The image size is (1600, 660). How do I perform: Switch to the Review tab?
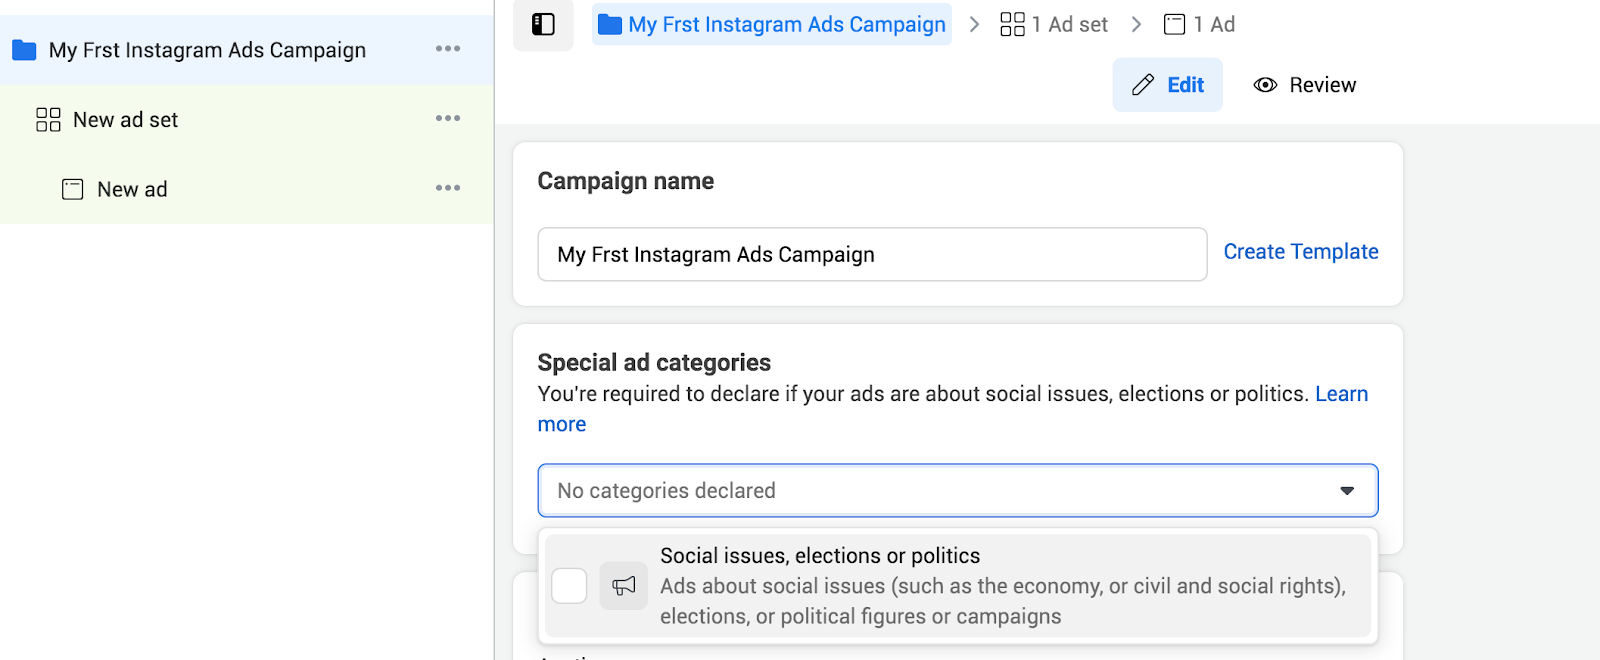1305,85
